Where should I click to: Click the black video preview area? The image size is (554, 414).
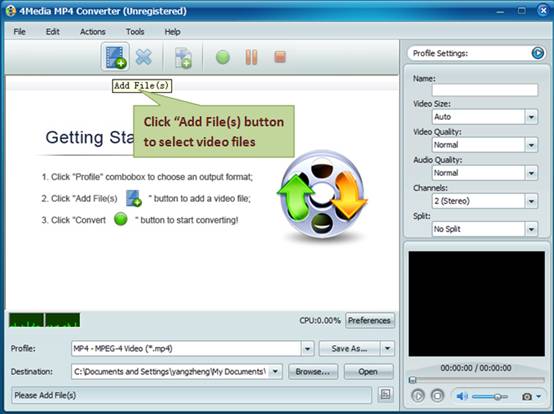click(x=477, y=304)
